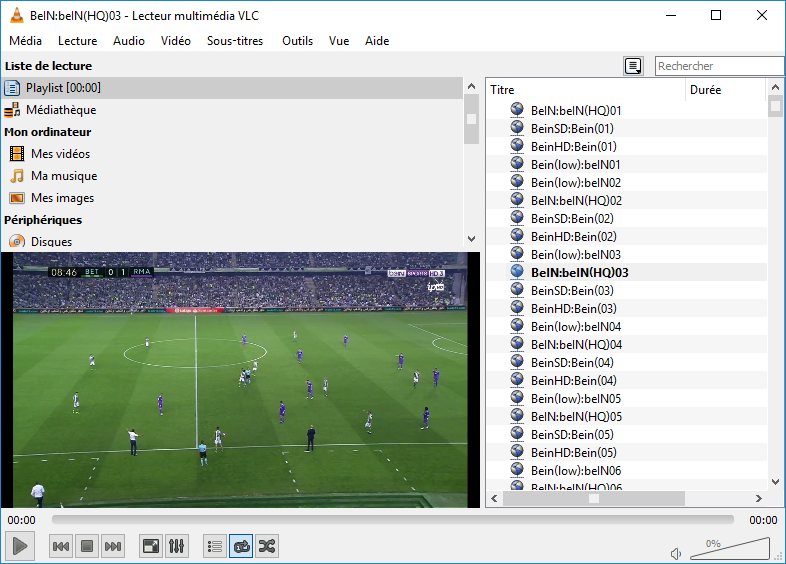Open Ma musique in sidebar

click(x=232, y=176)
